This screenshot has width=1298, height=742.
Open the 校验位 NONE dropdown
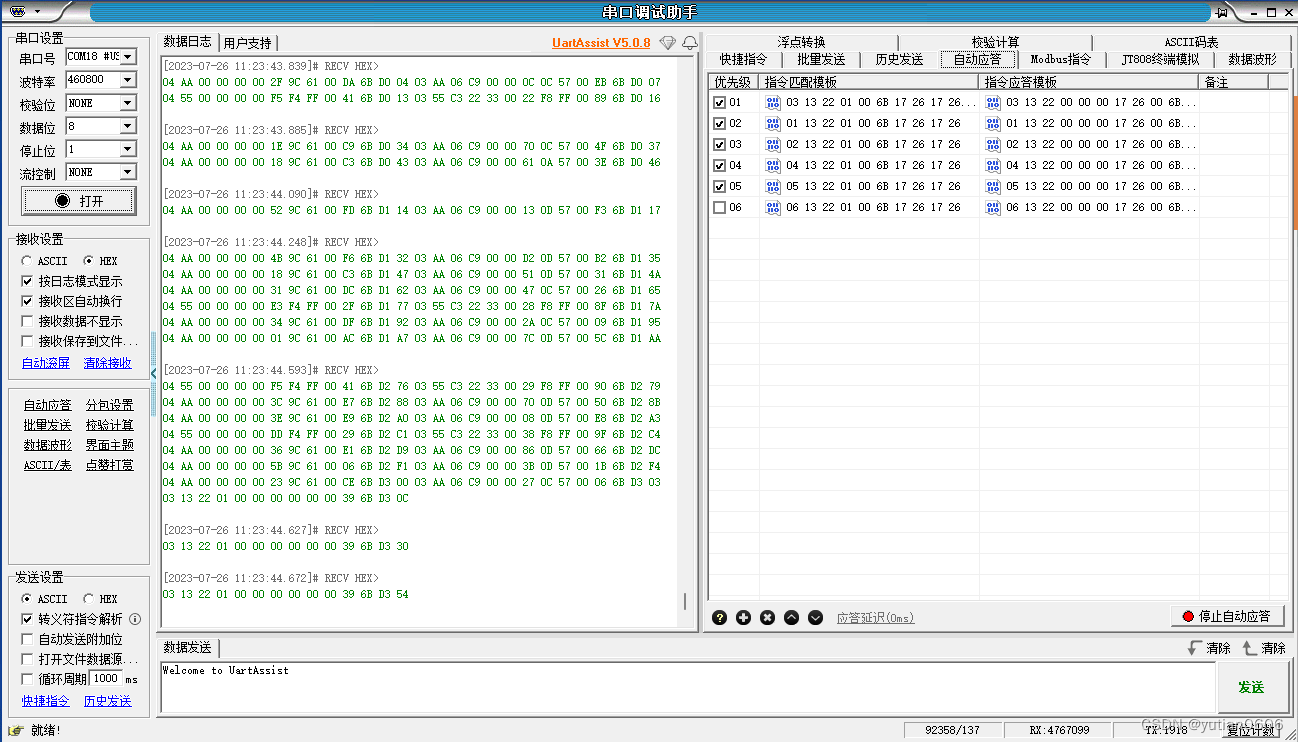128,103
